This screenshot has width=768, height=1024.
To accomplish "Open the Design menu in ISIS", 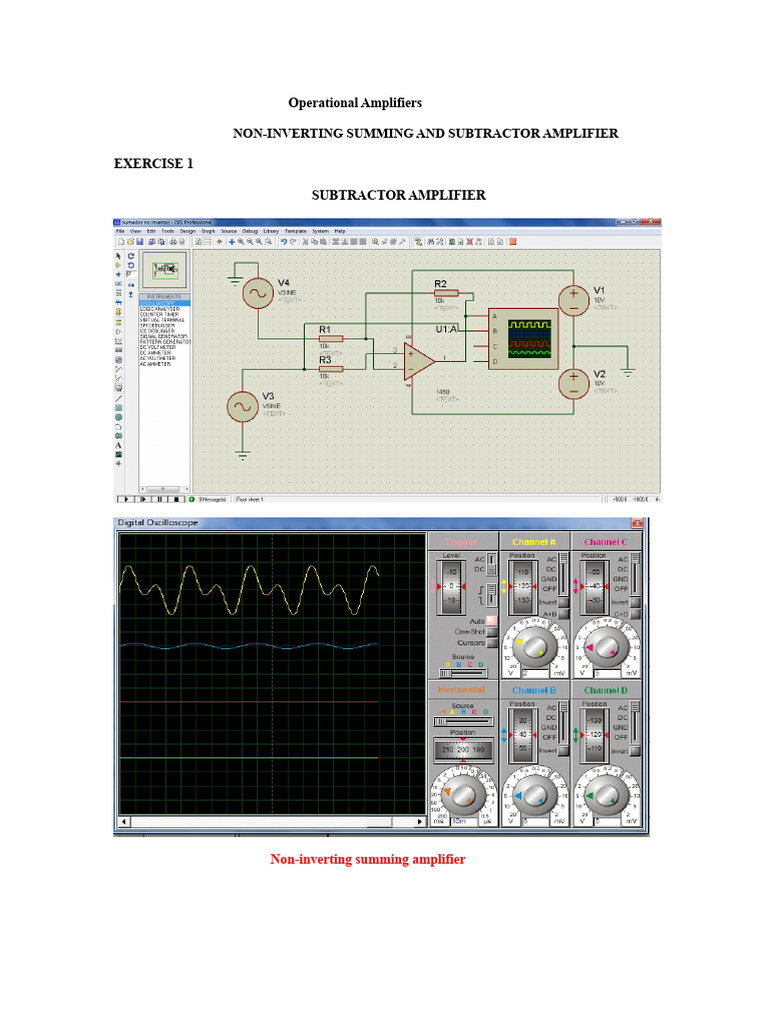I will 188,231.
